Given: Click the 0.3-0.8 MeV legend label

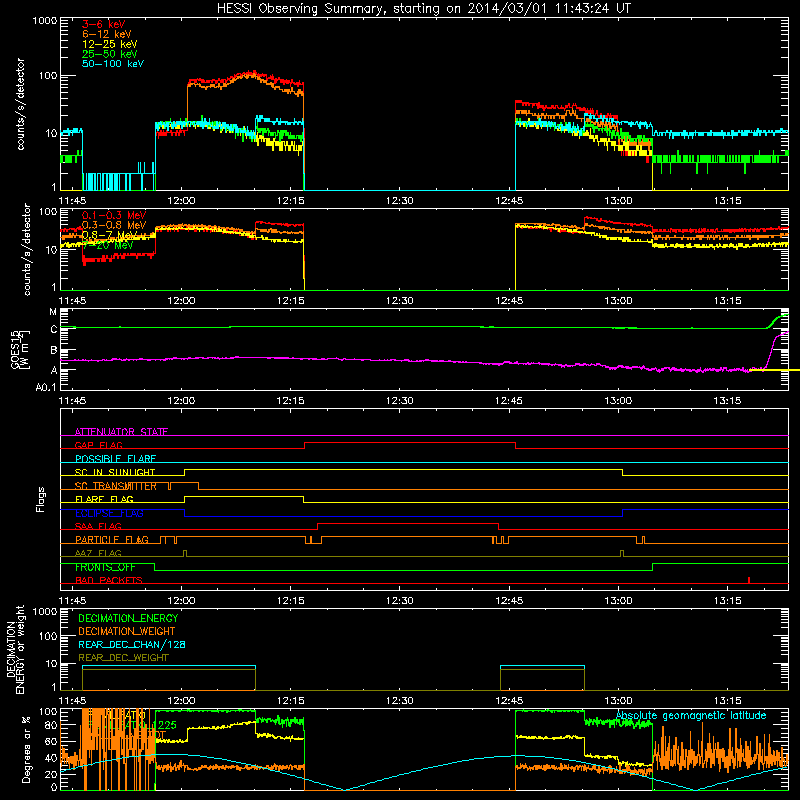Looking at the screenshot, I should click(x=114, y=226).
